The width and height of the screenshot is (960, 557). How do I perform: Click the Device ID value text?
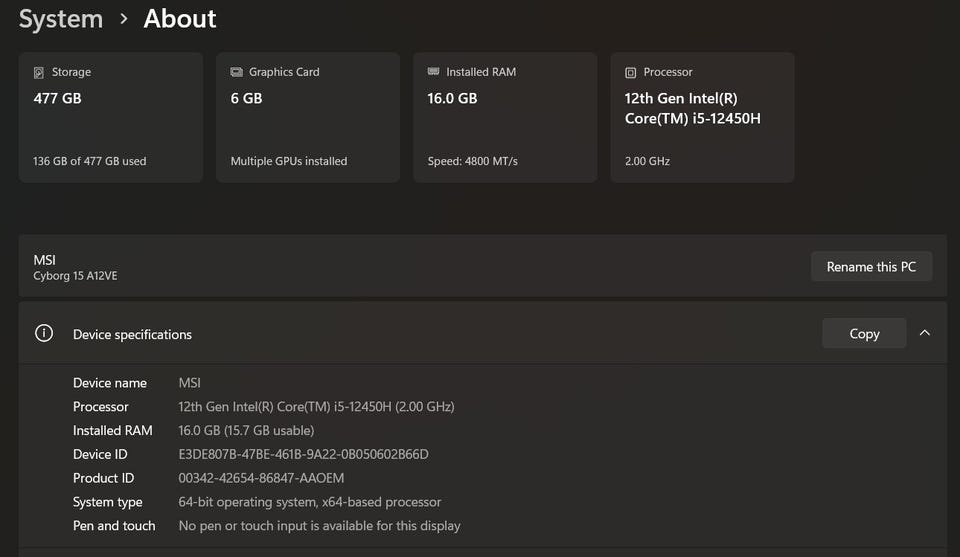303,454
